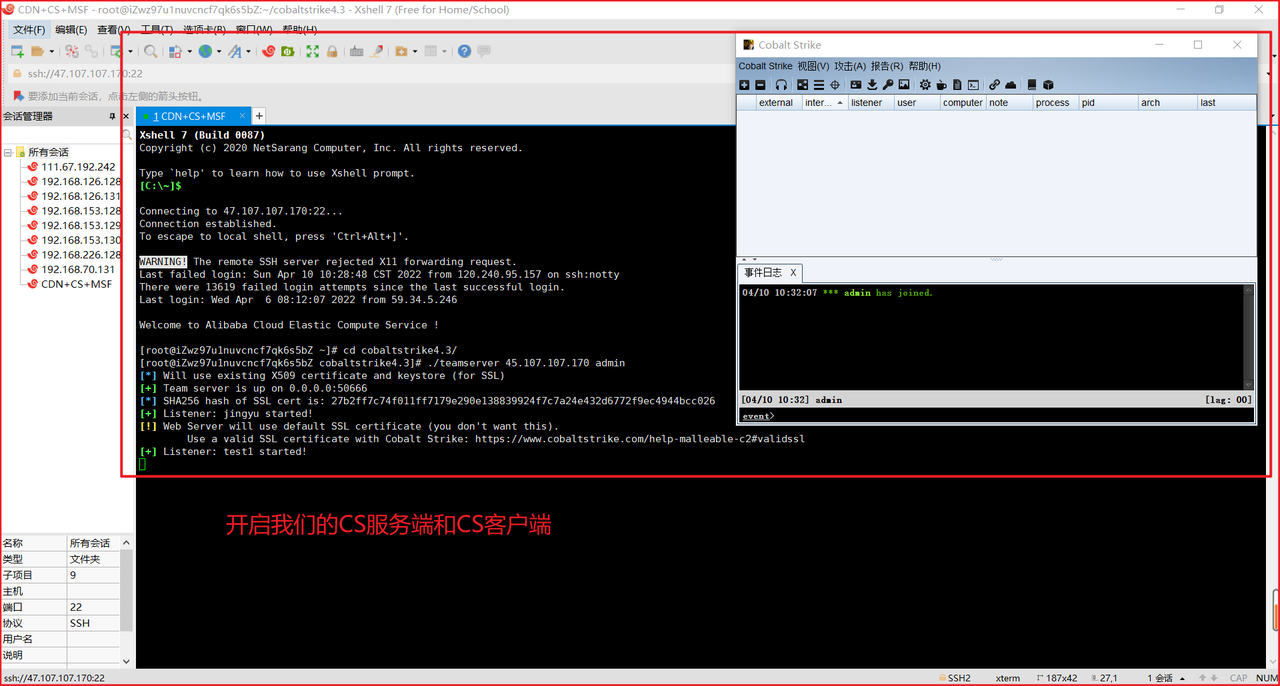Image resolution: width=1280 pixels, height=686 pixels.
Task: Open the 攻击(A) menu in Cobalt Strike
Action: 850,66
